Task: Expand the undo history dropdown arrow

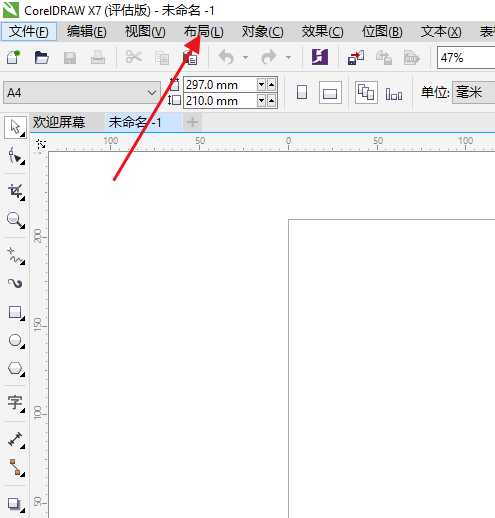Action: click(x=245, y=58)
